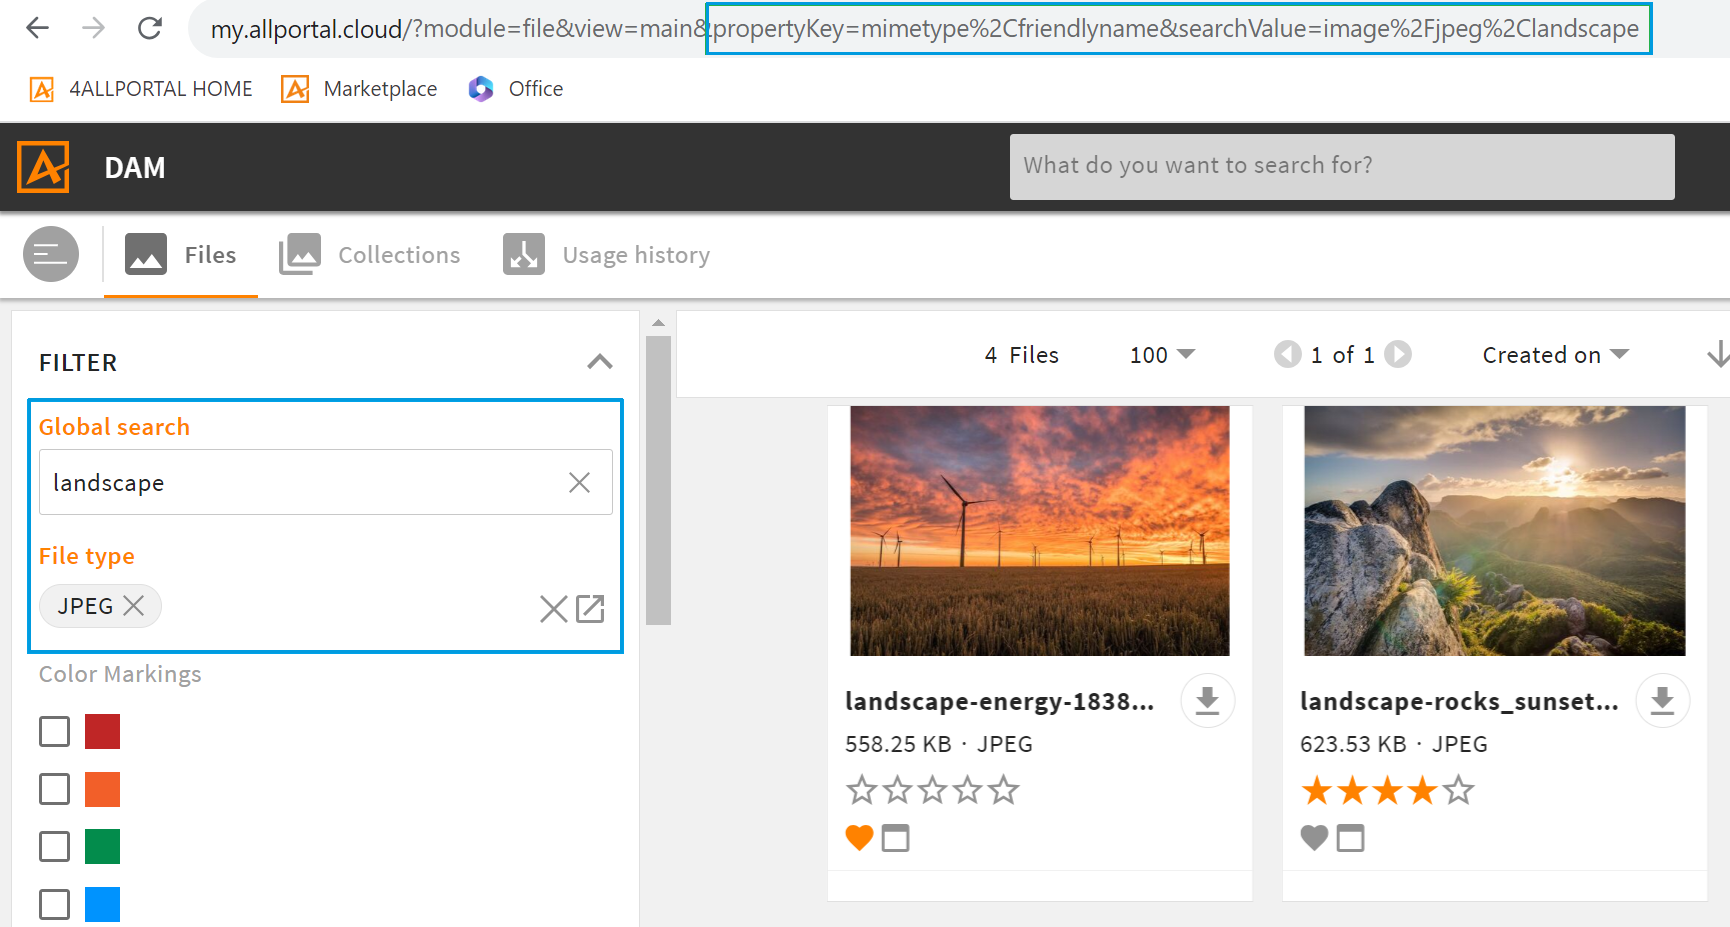
Task: Rate landscape-energy file five stars
Action: click(x=1004, y=791)
